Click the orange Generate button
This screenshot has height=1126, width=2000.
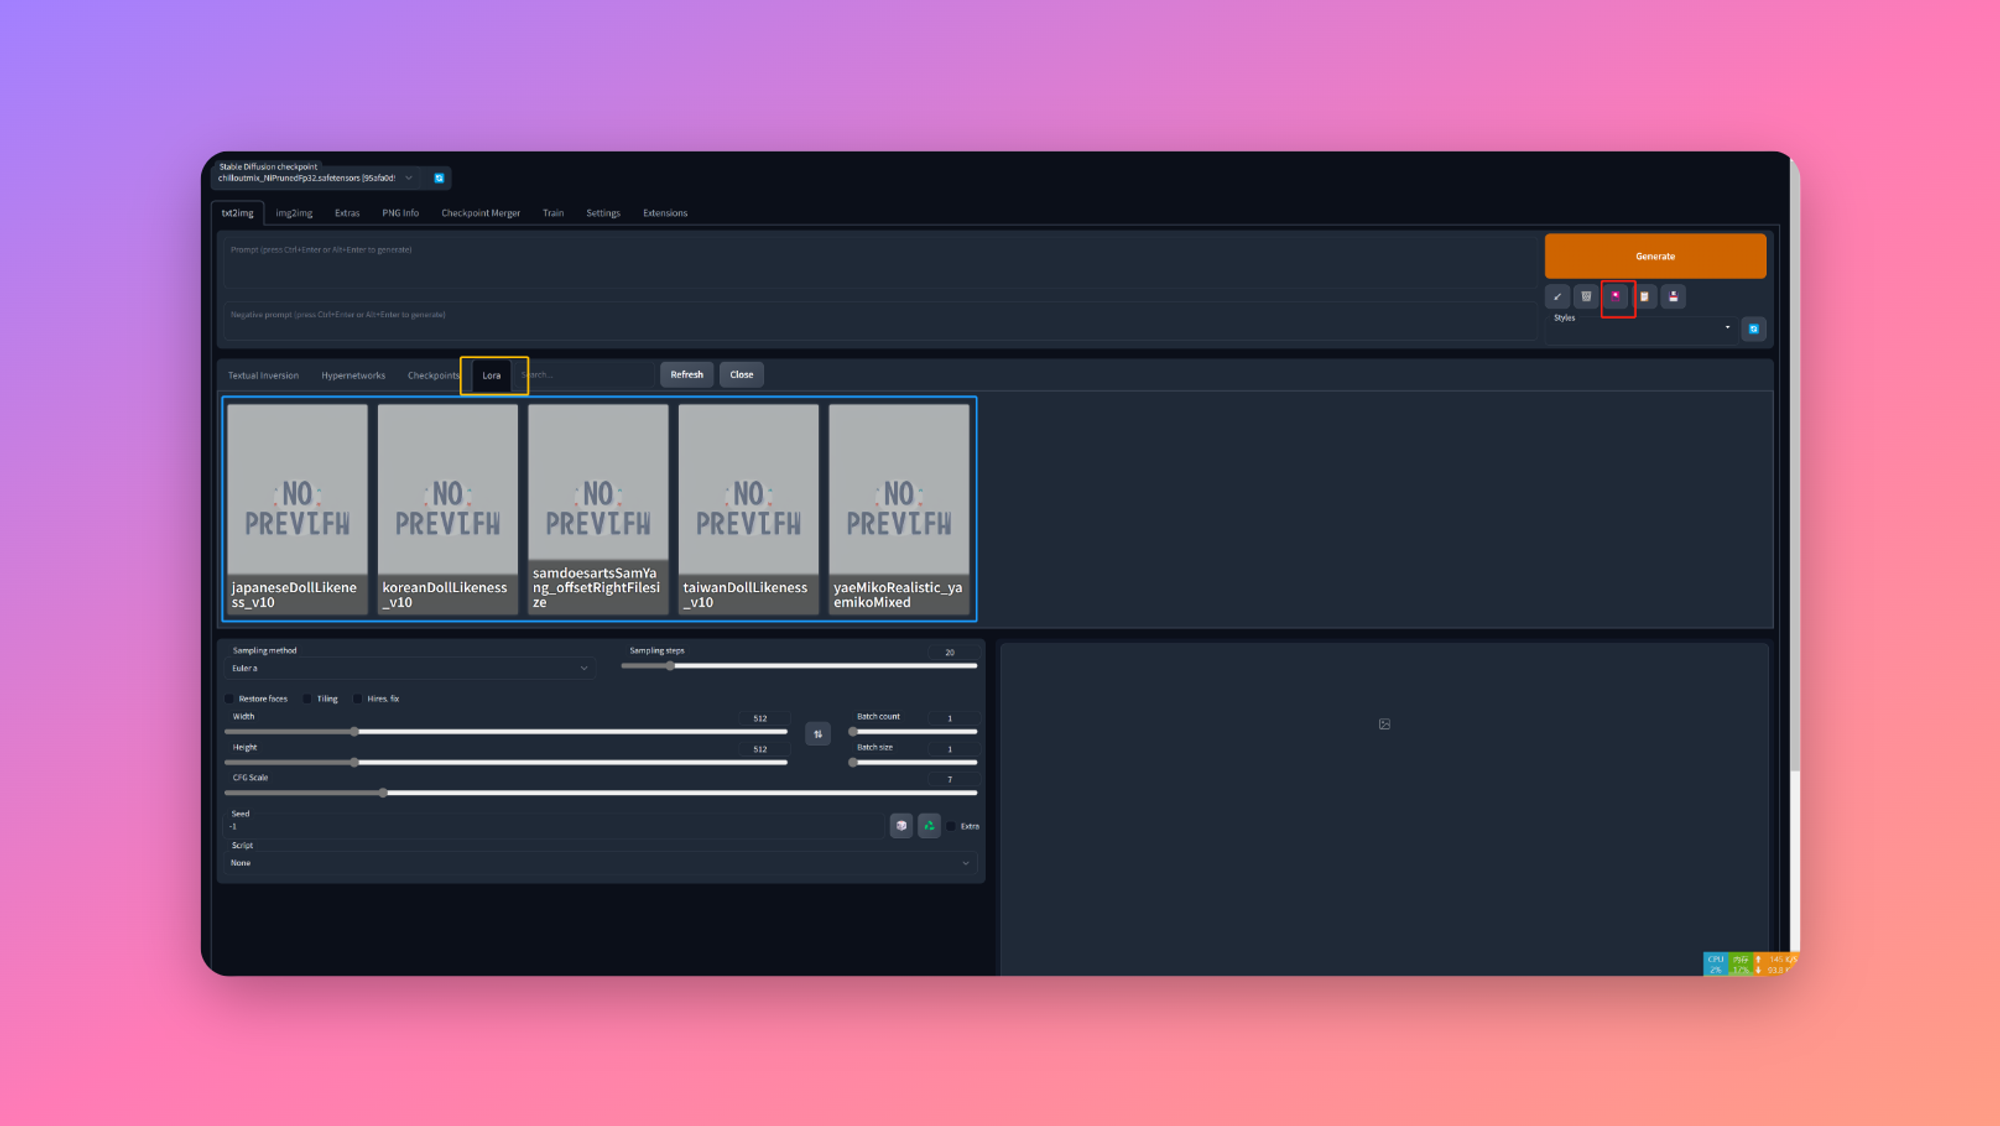pyautogui.click(x=1655, y=256)
